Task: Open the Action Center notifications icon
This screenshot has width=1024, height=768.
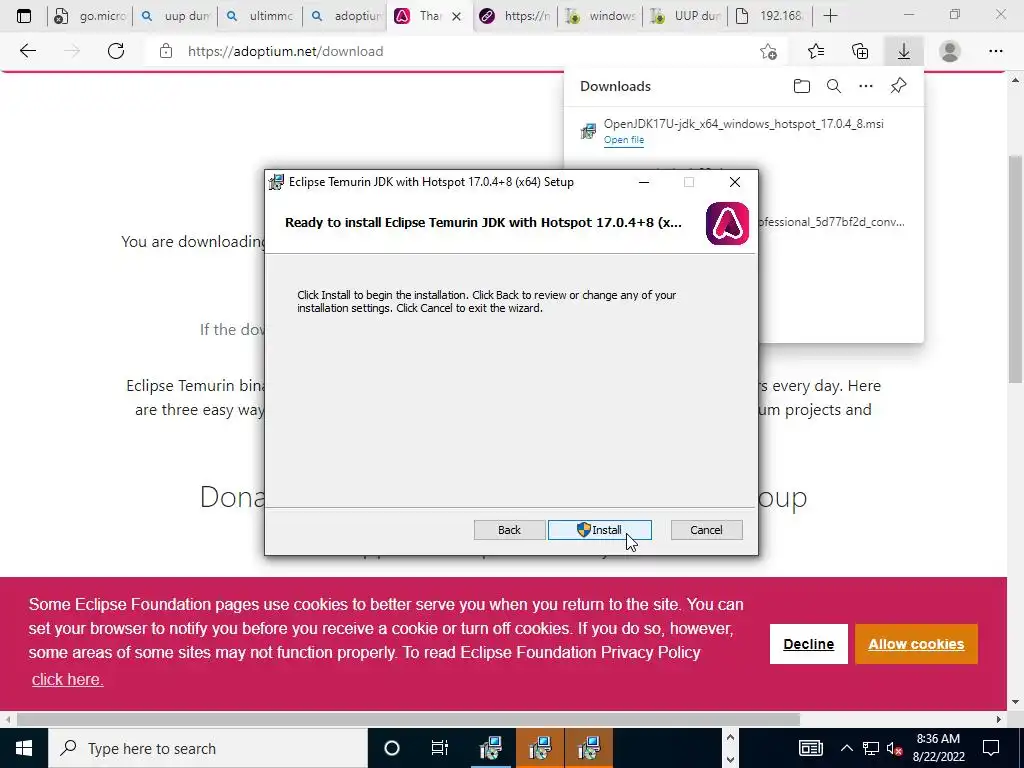Action: [991, 748]
